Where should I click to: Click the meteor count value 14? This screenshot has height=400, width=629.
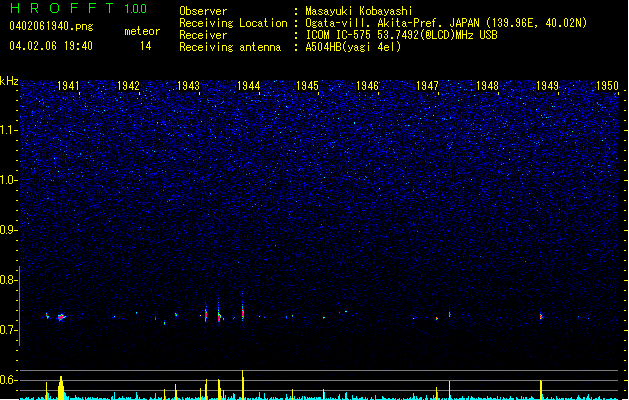click(146, 46)
